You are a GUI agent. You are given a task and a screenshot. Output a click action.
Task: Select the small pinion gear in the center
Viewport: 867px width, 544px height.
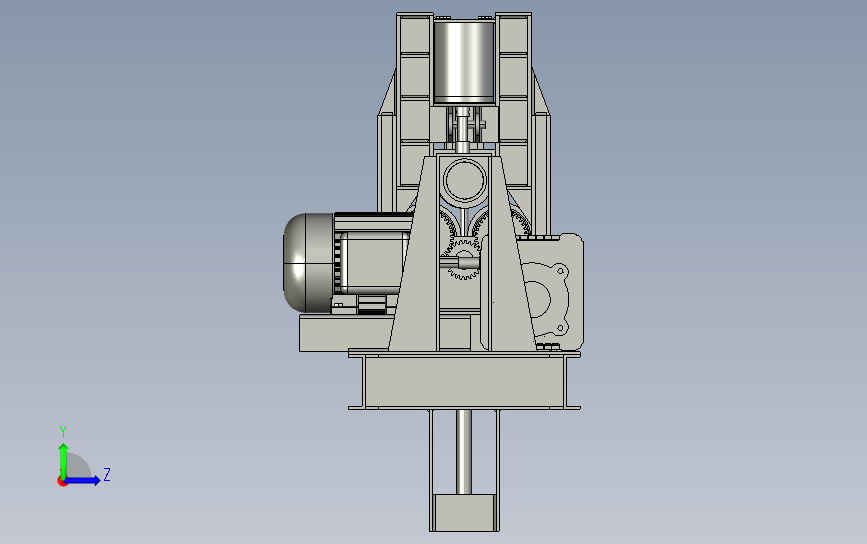click(x=463, y=259)
